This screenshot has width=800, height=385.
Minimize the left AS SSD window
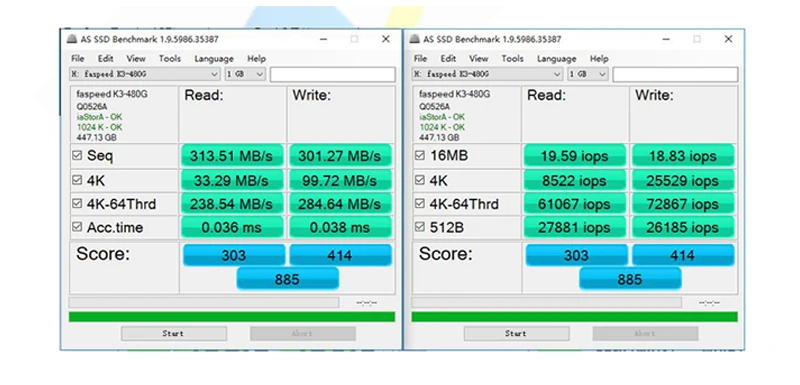tap(323, 39)
